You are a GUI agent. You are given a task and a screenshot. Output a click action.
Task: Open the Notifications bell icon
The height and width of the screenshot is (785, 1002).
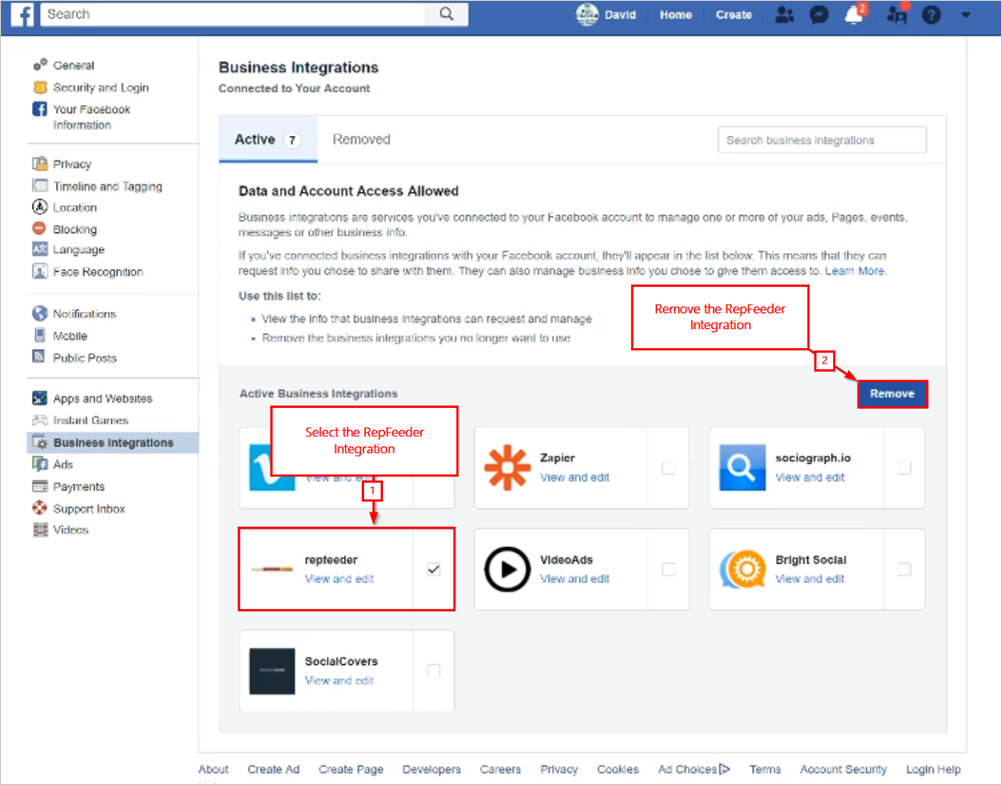(x=854, y=15)
